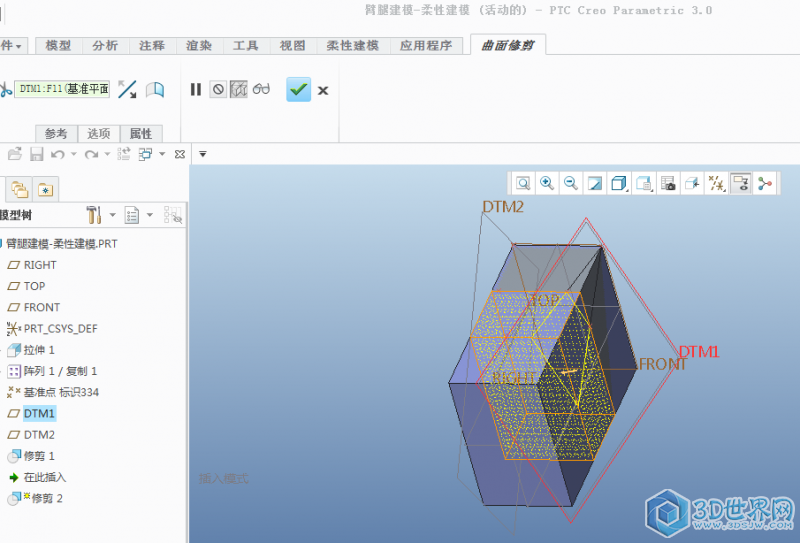The height and width of the screenshot is (543, 800).
Task: Click the silhouette trim surface icon
Action: click(155, 90)
